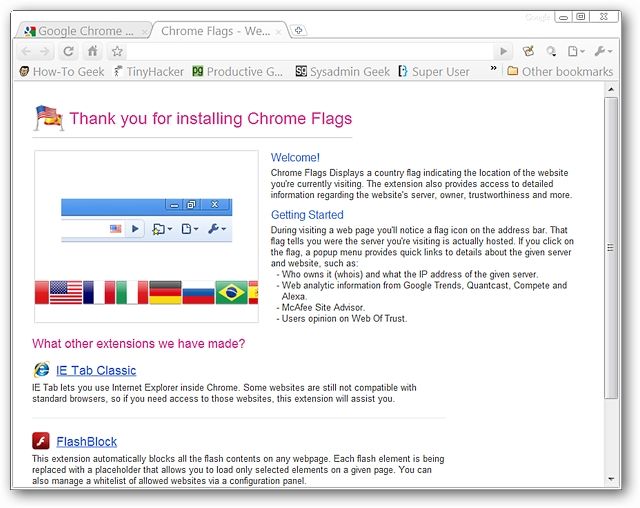Bookmark this page with the star

click(117, 51)
